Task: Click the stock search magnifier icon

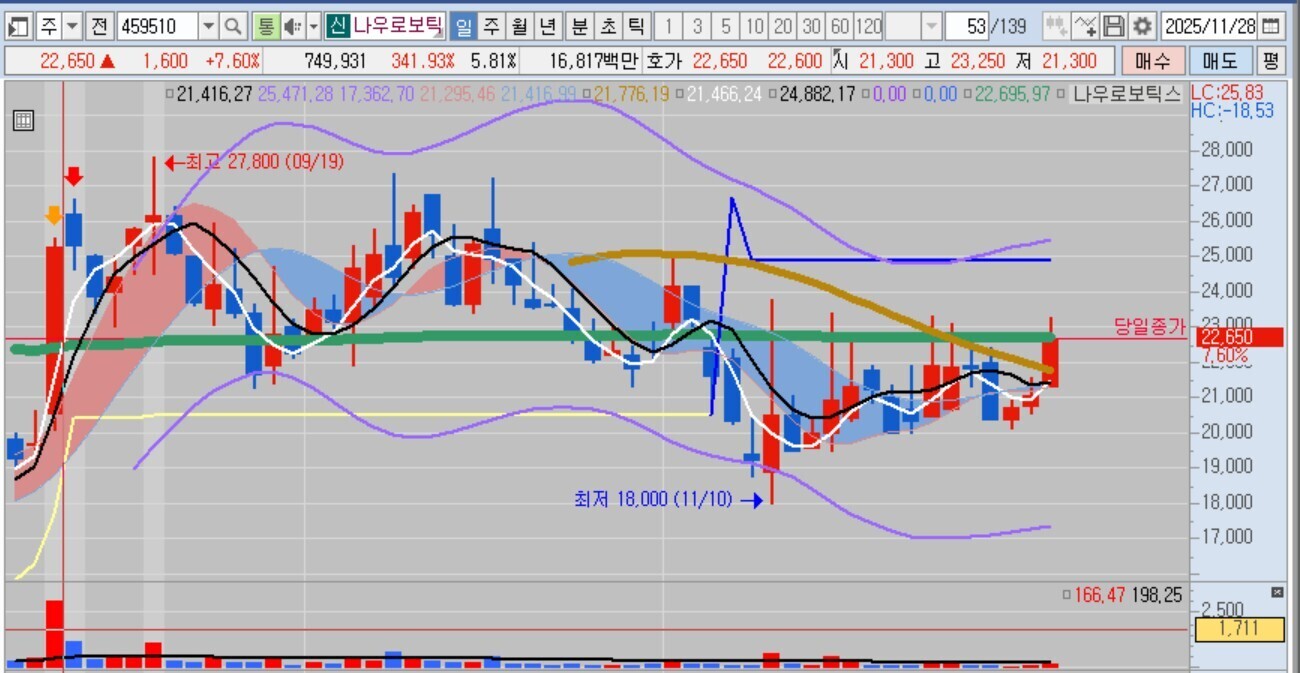Action: point(233,26)
